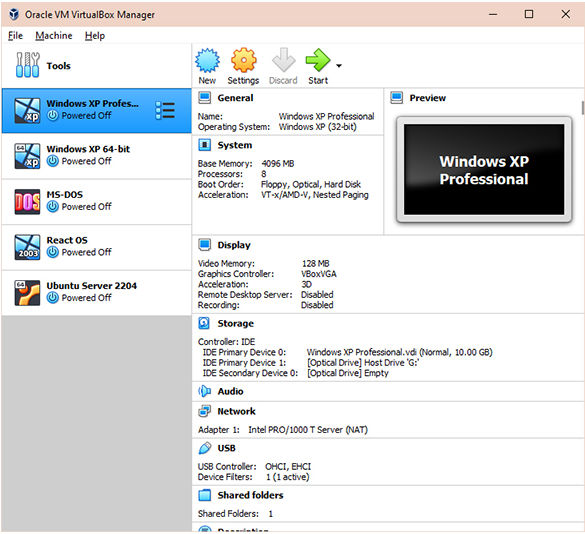Open the Display settings header link
Screen dimensions: 585x534
(x=234, y=245)
